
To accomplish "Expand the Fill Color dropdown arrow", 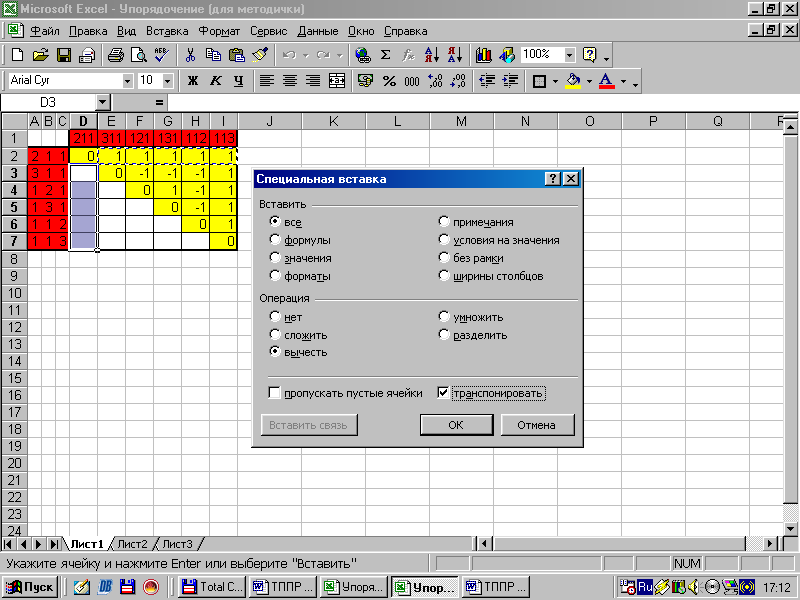I will tap(589, 81).
